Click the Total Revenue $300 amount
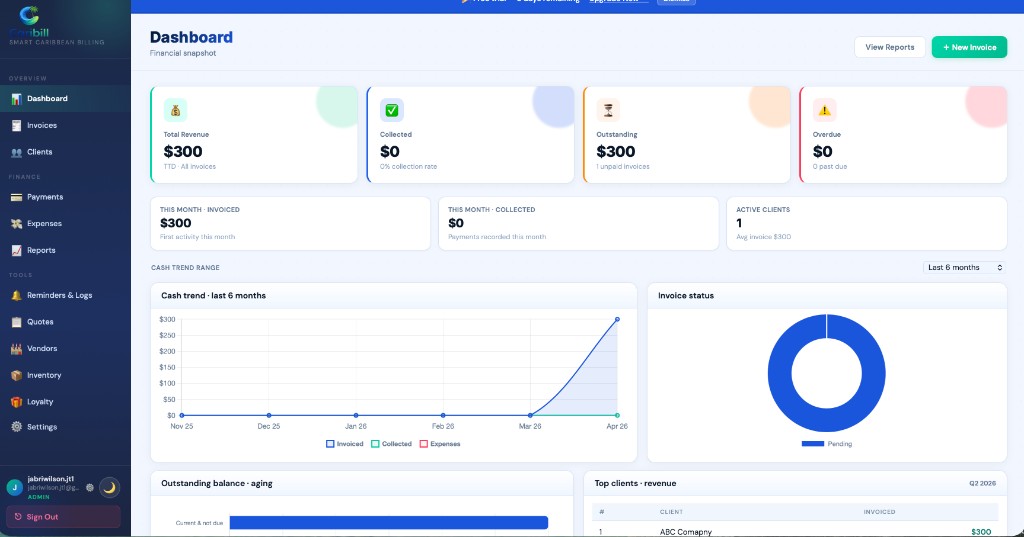This screenshot has height=537, width=1024. 183,152
